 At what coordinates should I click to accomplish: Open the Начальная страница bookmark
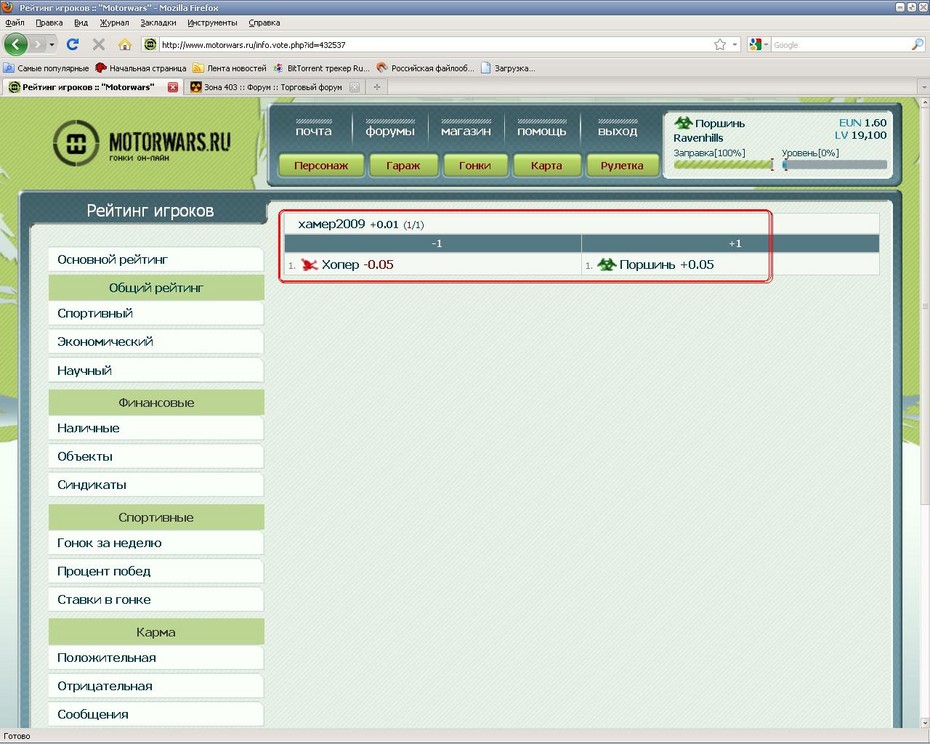click(141, 68)
